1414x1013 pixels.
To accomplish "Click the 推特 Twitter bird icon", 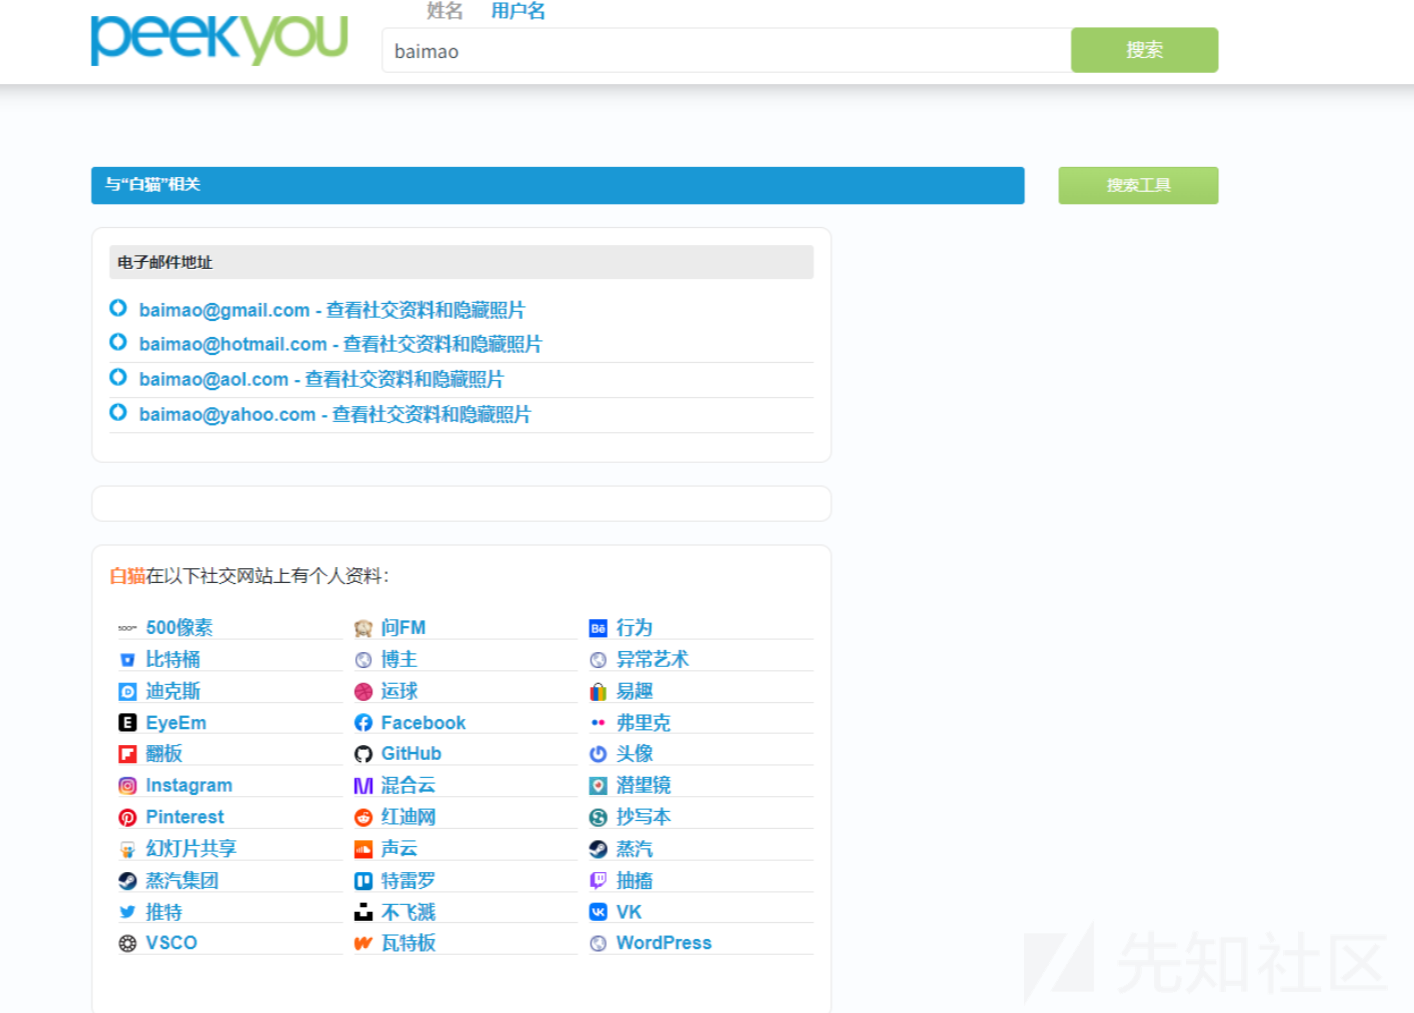I will [127, 912].
